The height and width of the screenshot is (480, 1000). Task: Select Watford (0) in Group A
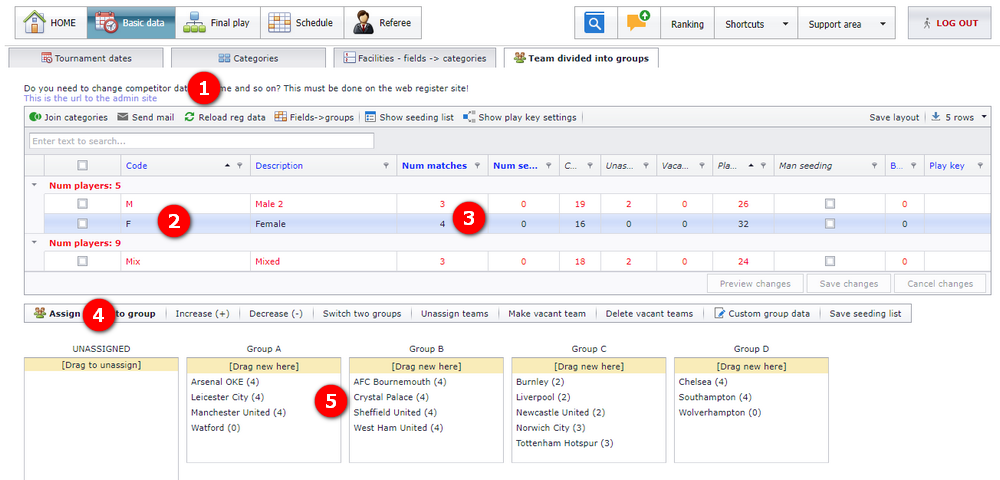click(216, 428)
